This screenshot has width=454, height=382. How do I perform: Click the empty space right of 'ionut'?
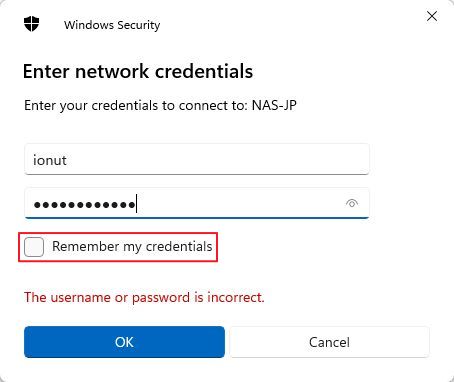click(x=217, y=159)
